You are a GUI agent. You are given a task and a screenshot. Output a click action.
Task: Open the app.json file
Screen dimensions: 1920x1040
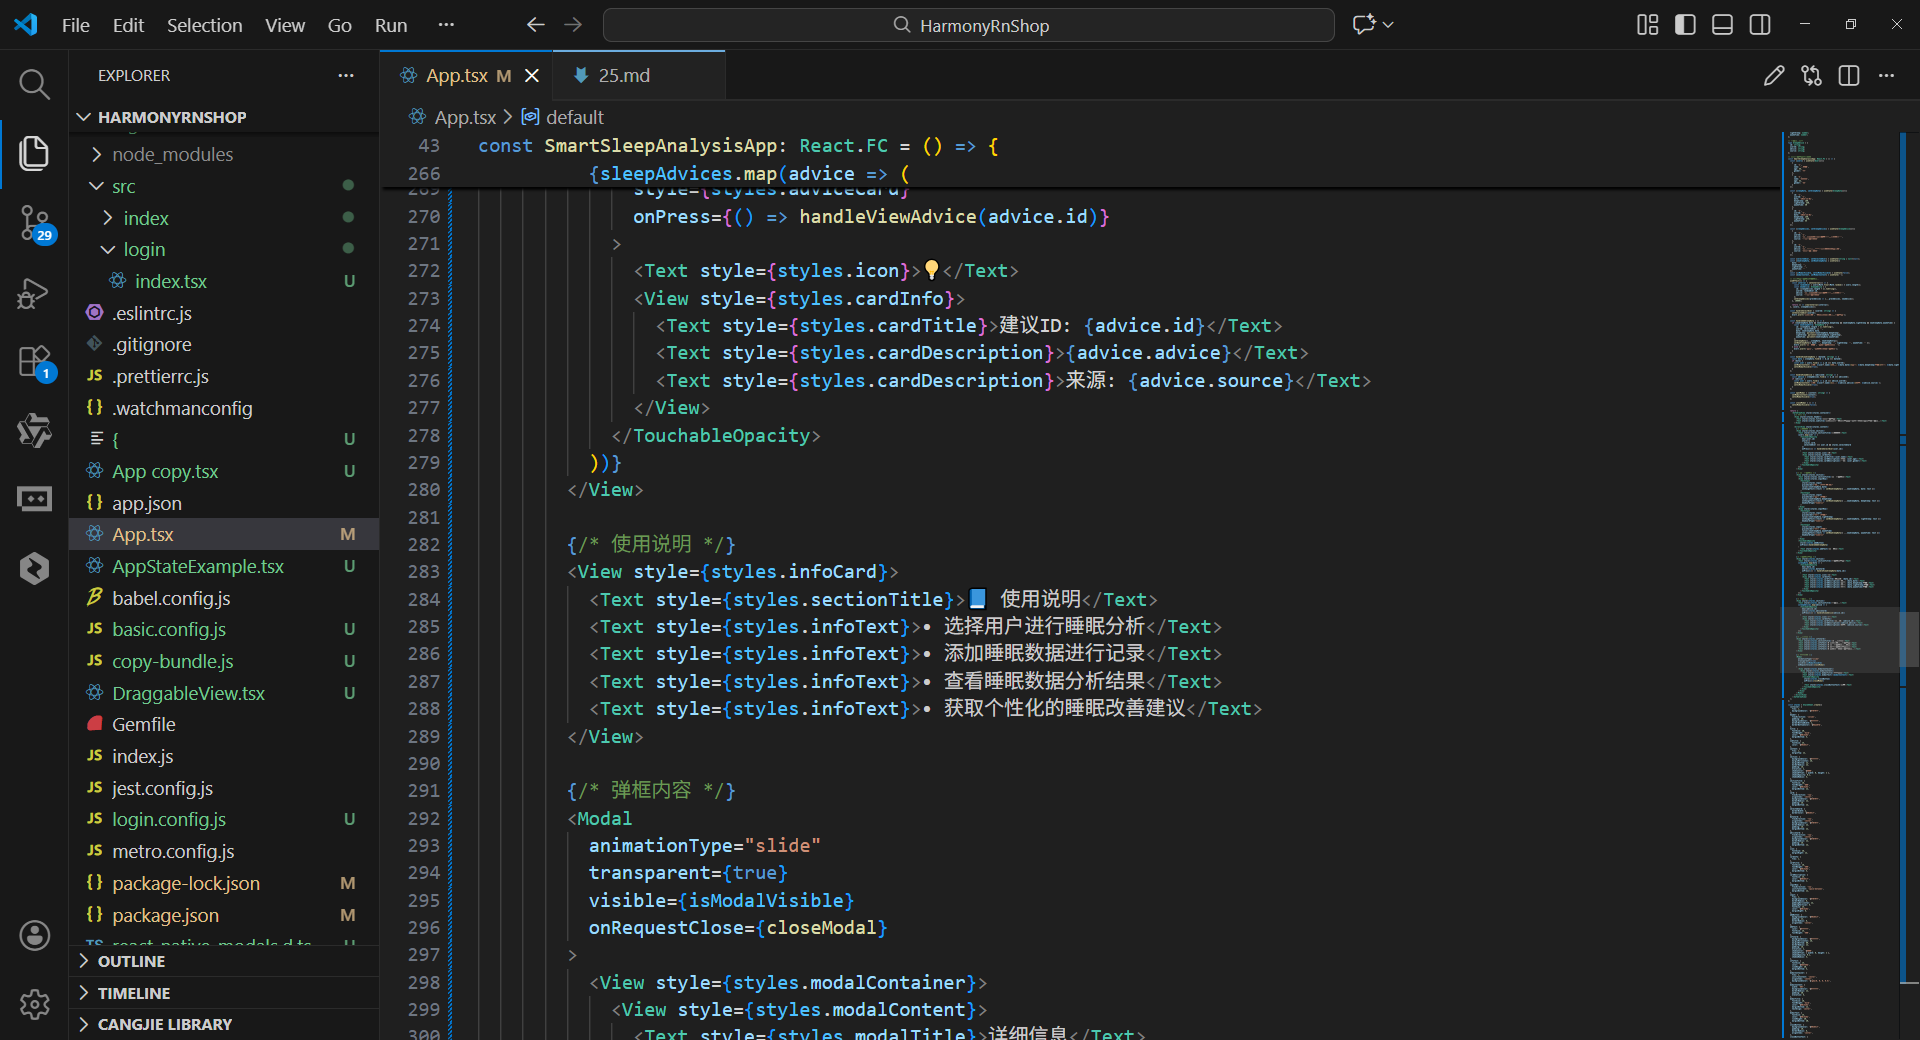[x=224, y=503]
